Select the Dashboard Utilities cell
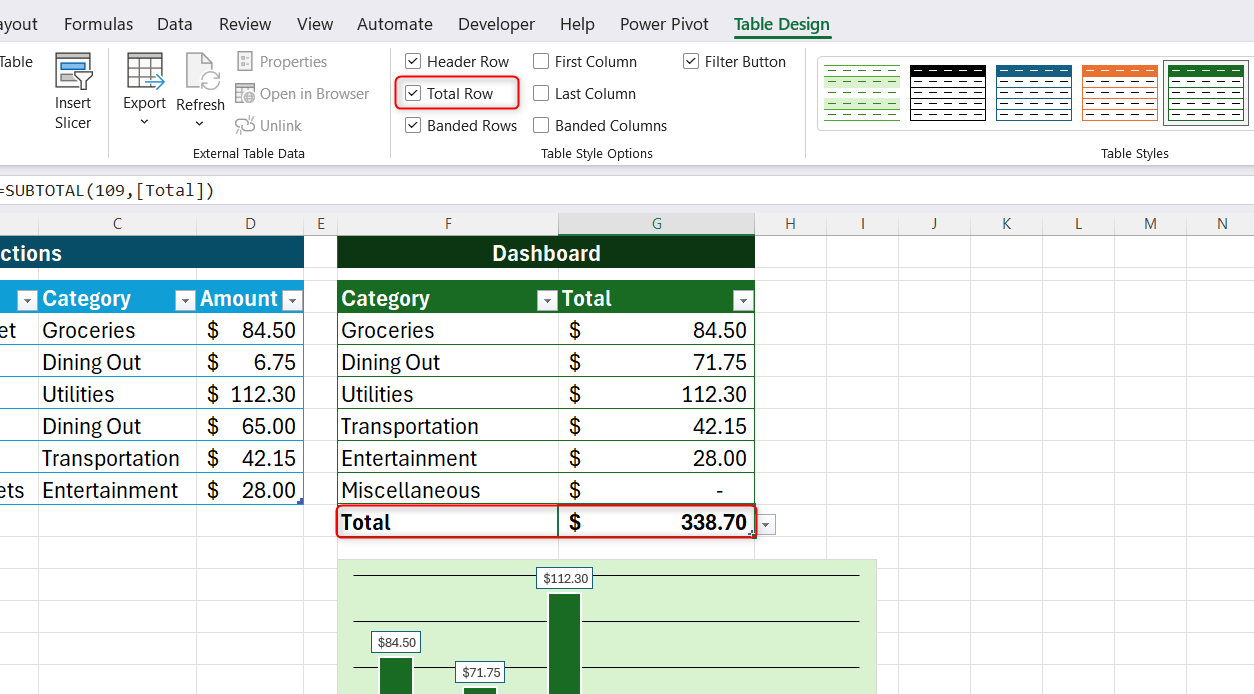The width and height of the screenshot is (1254, 694). pos(448,394)
